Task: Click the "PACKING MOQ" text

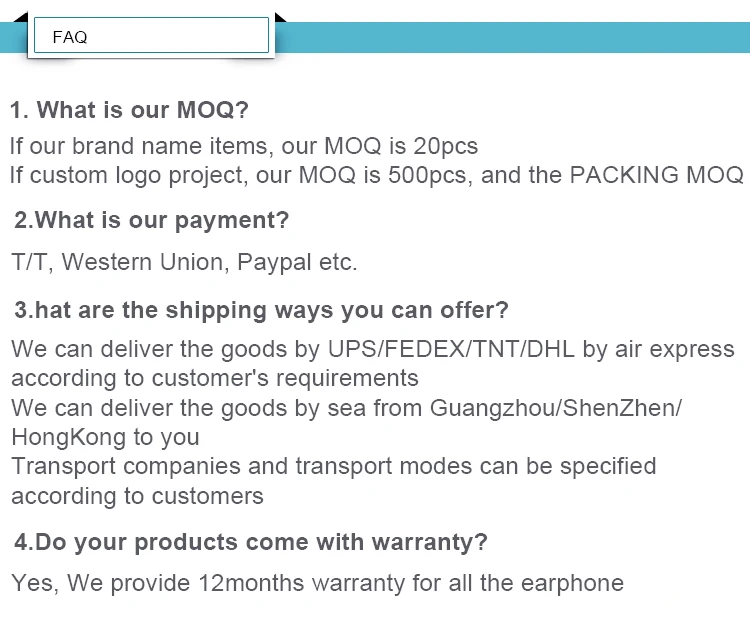Action: [x=656, y=175]
